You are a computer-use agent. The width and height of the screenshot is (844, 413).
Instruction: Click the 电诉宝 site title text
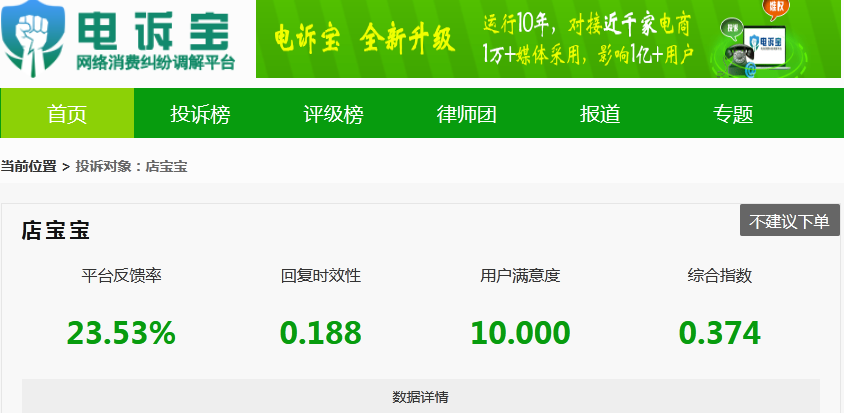click(x=154, y=30)
